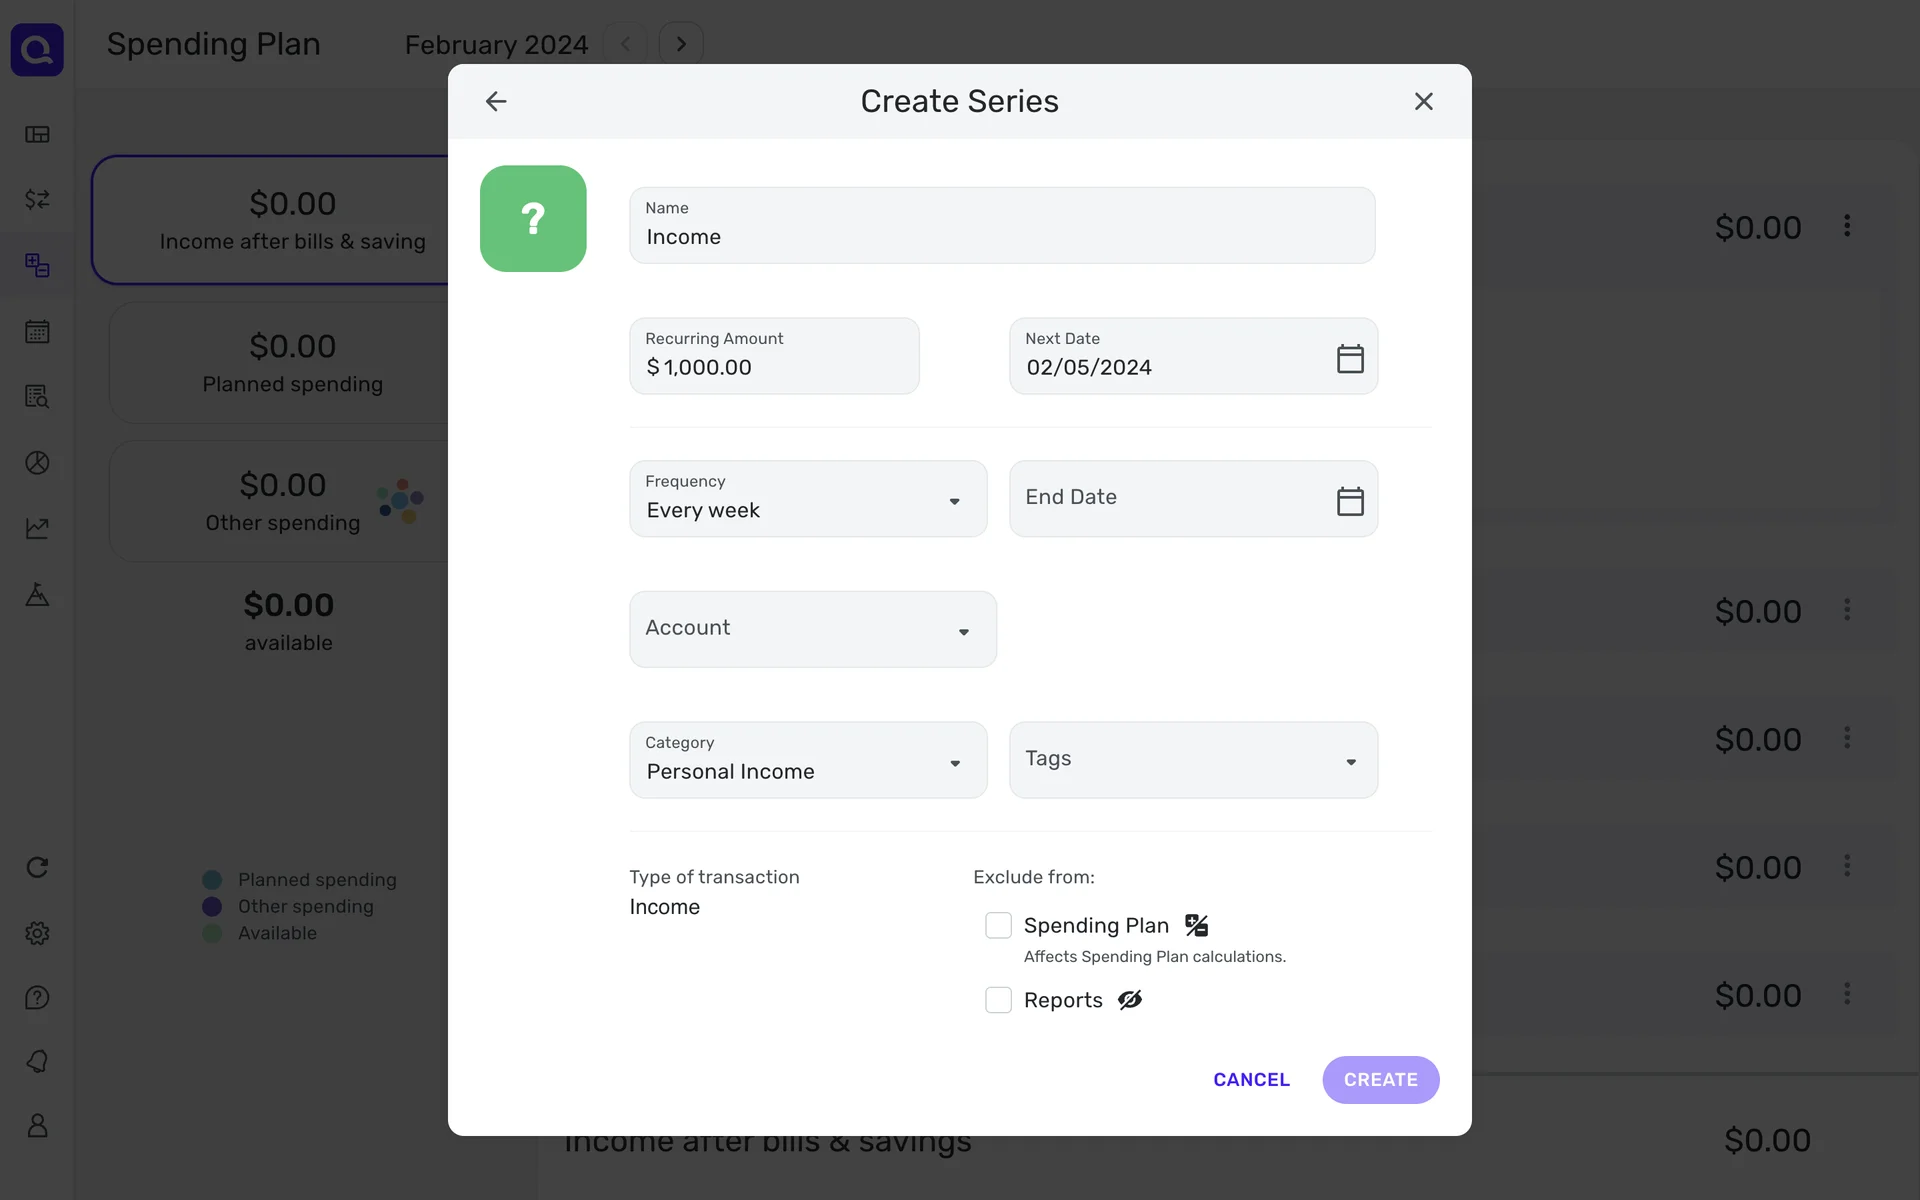1920x1200 pixels.
Task: Enable exclude from Spending Plan checkbox
Action: click(998, 925)
